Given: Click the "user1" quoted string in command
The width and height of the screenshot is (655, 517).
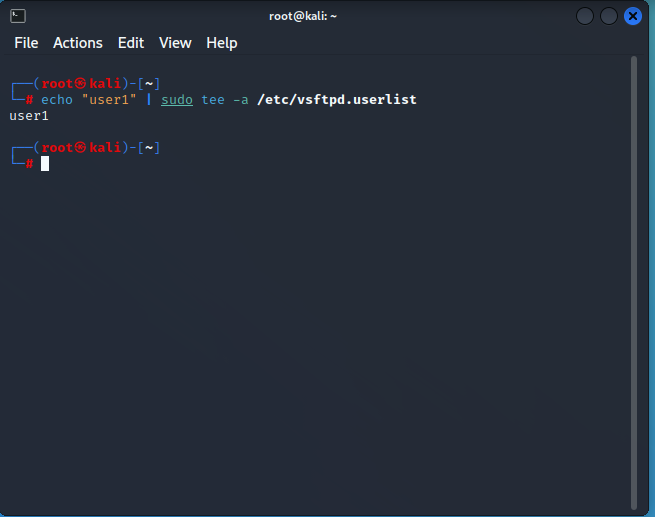Looking at the screenshot, I should point(109,100).
